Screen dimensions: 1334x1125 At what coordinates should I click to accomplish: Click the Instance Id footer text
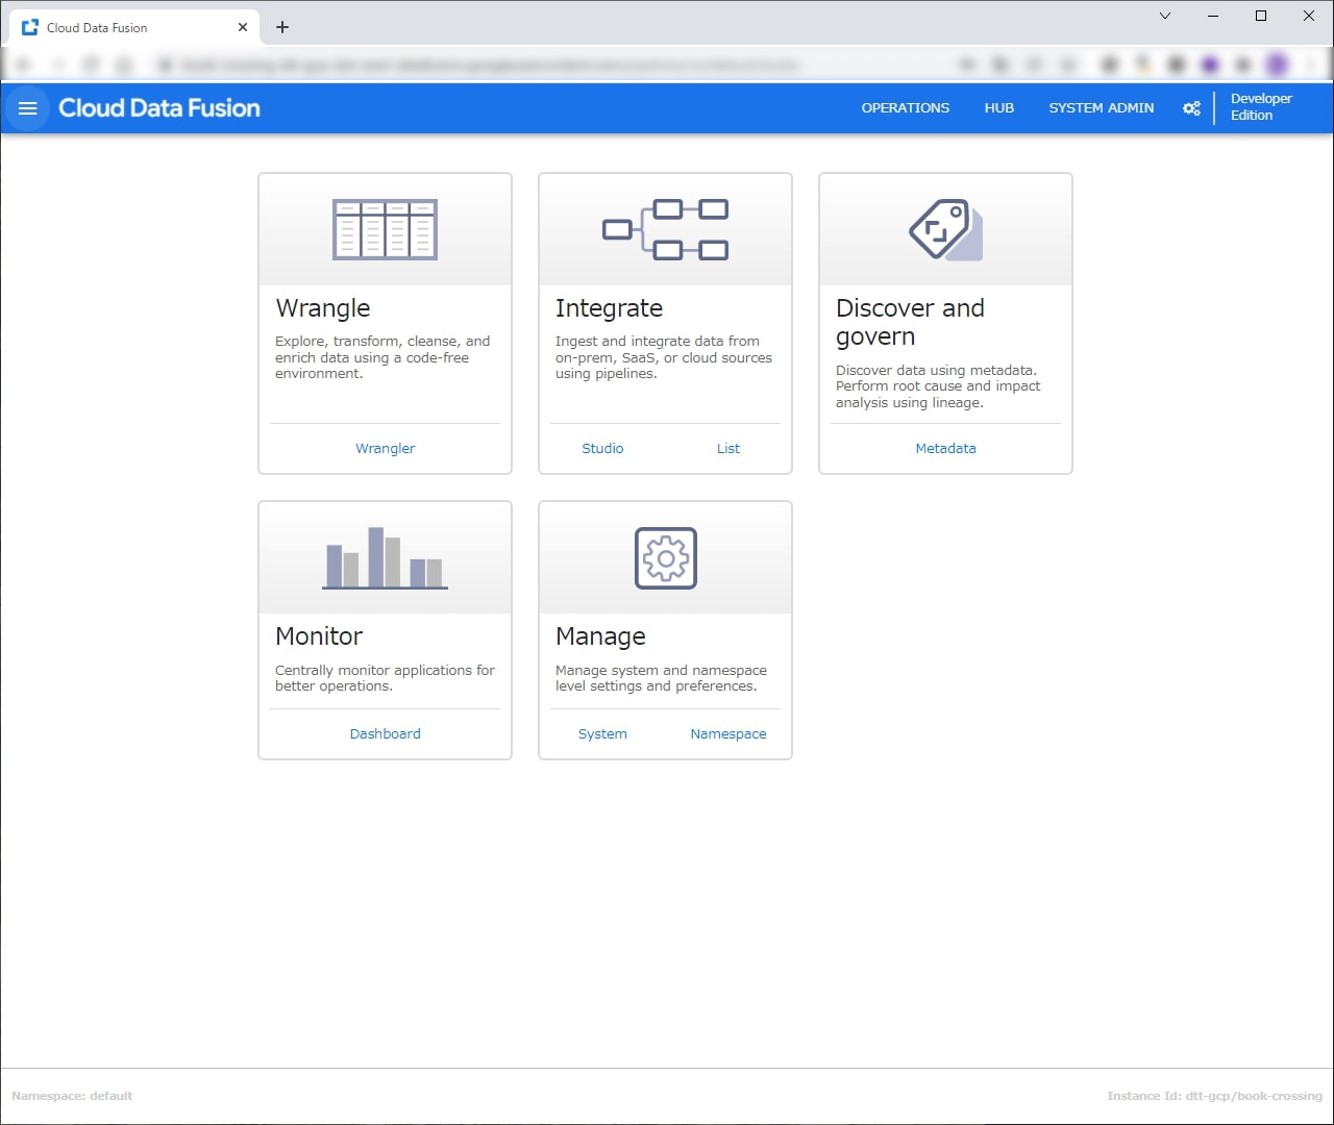[1214, 1096]
